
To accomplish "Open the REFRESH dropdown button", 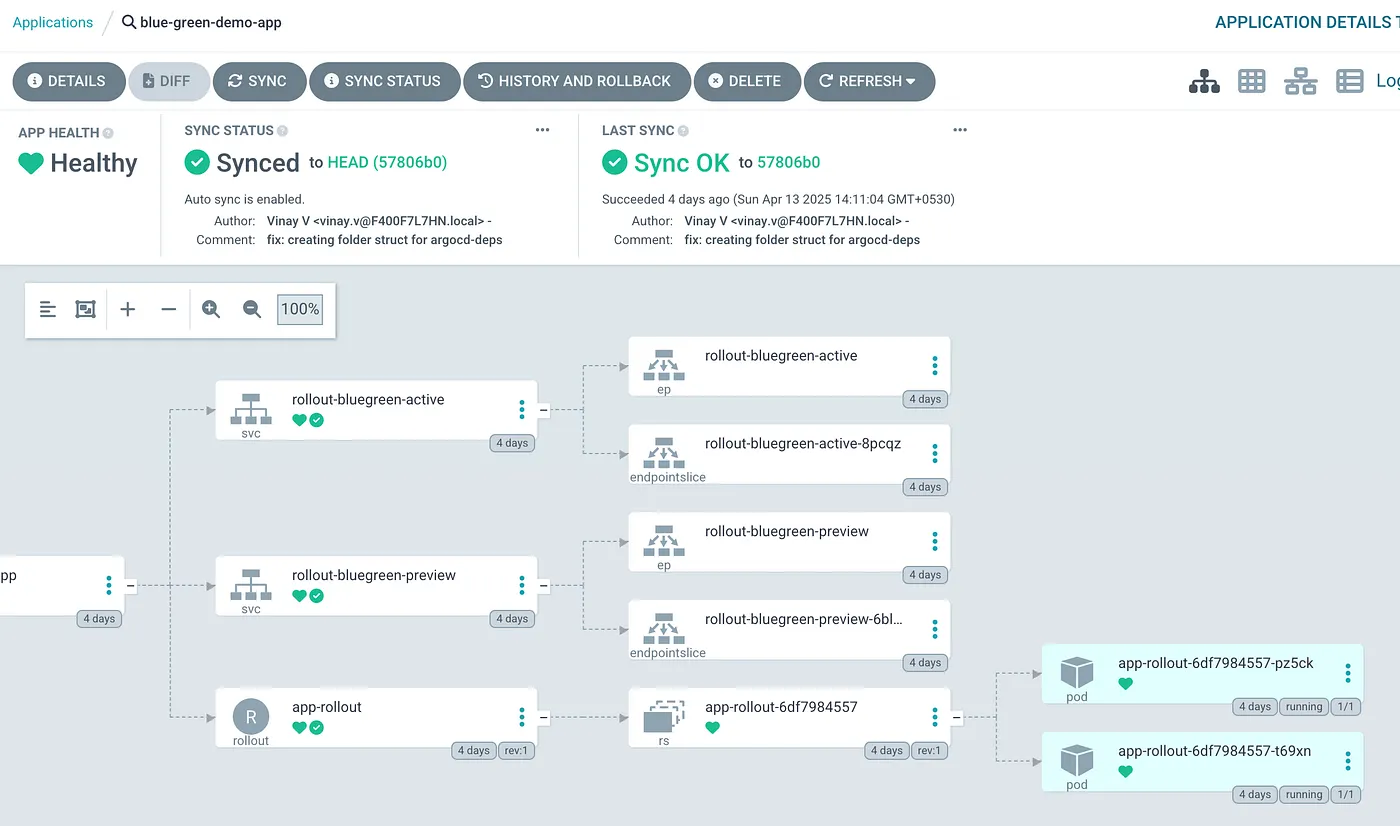I will (868, 82).
